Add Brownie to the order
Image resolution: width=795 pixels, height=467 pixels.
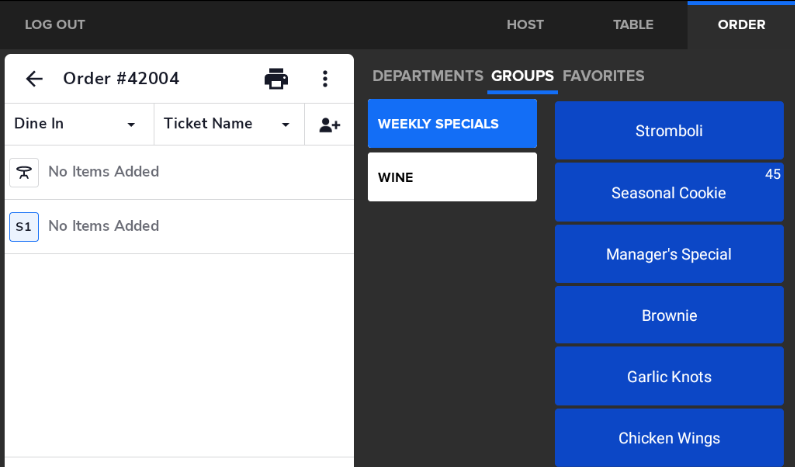point(669,315)
